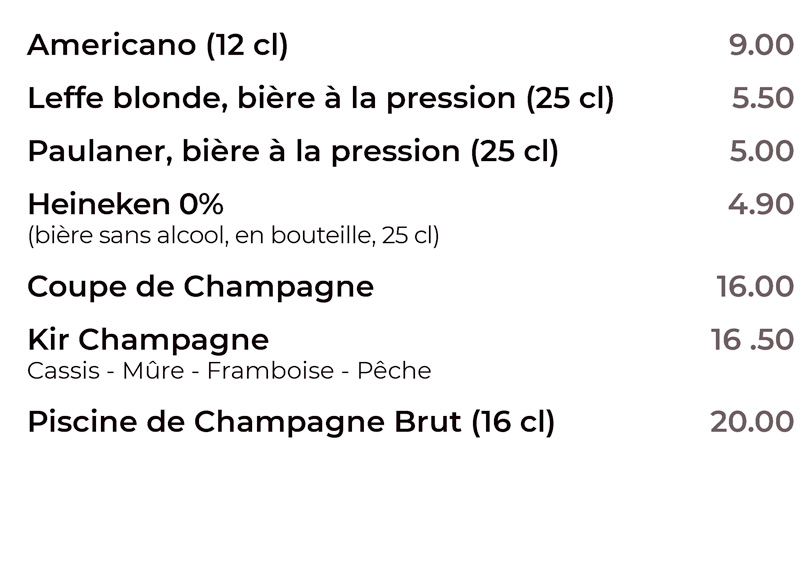Choose Leffe blonde, bière à la pression

click(x=320, y=98)
